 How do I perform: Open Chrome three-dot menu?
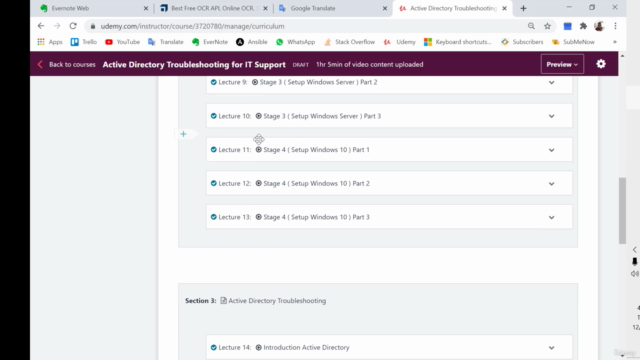pyautogui.click(x=615, y=26)
